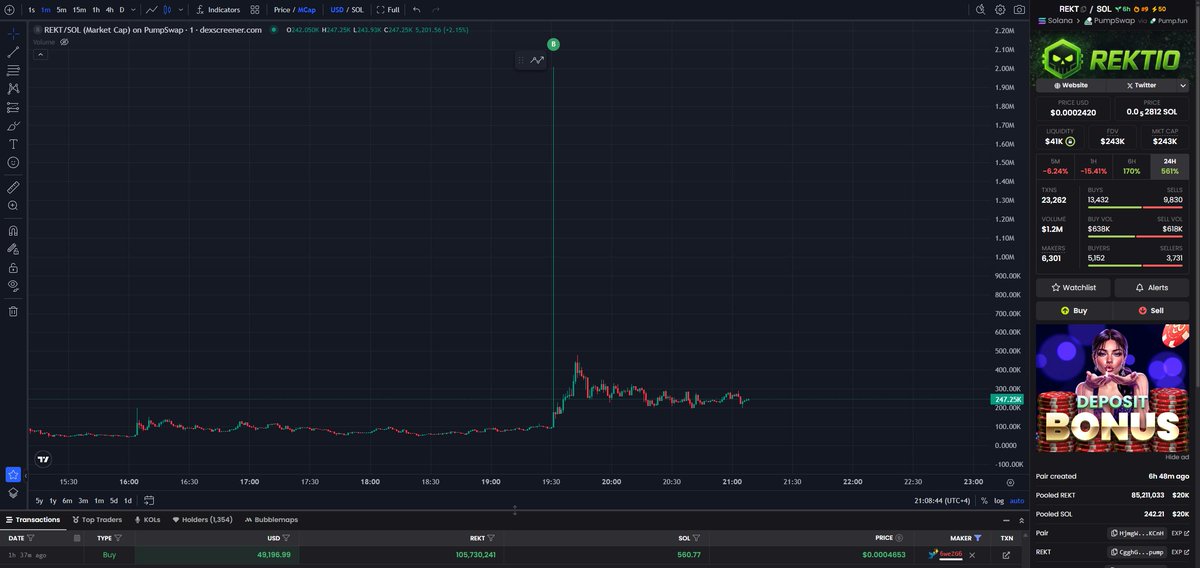Viewport: 1200px width, 568px height.
Task: Open the Bubblemaps tab
Action: (269, 520)
